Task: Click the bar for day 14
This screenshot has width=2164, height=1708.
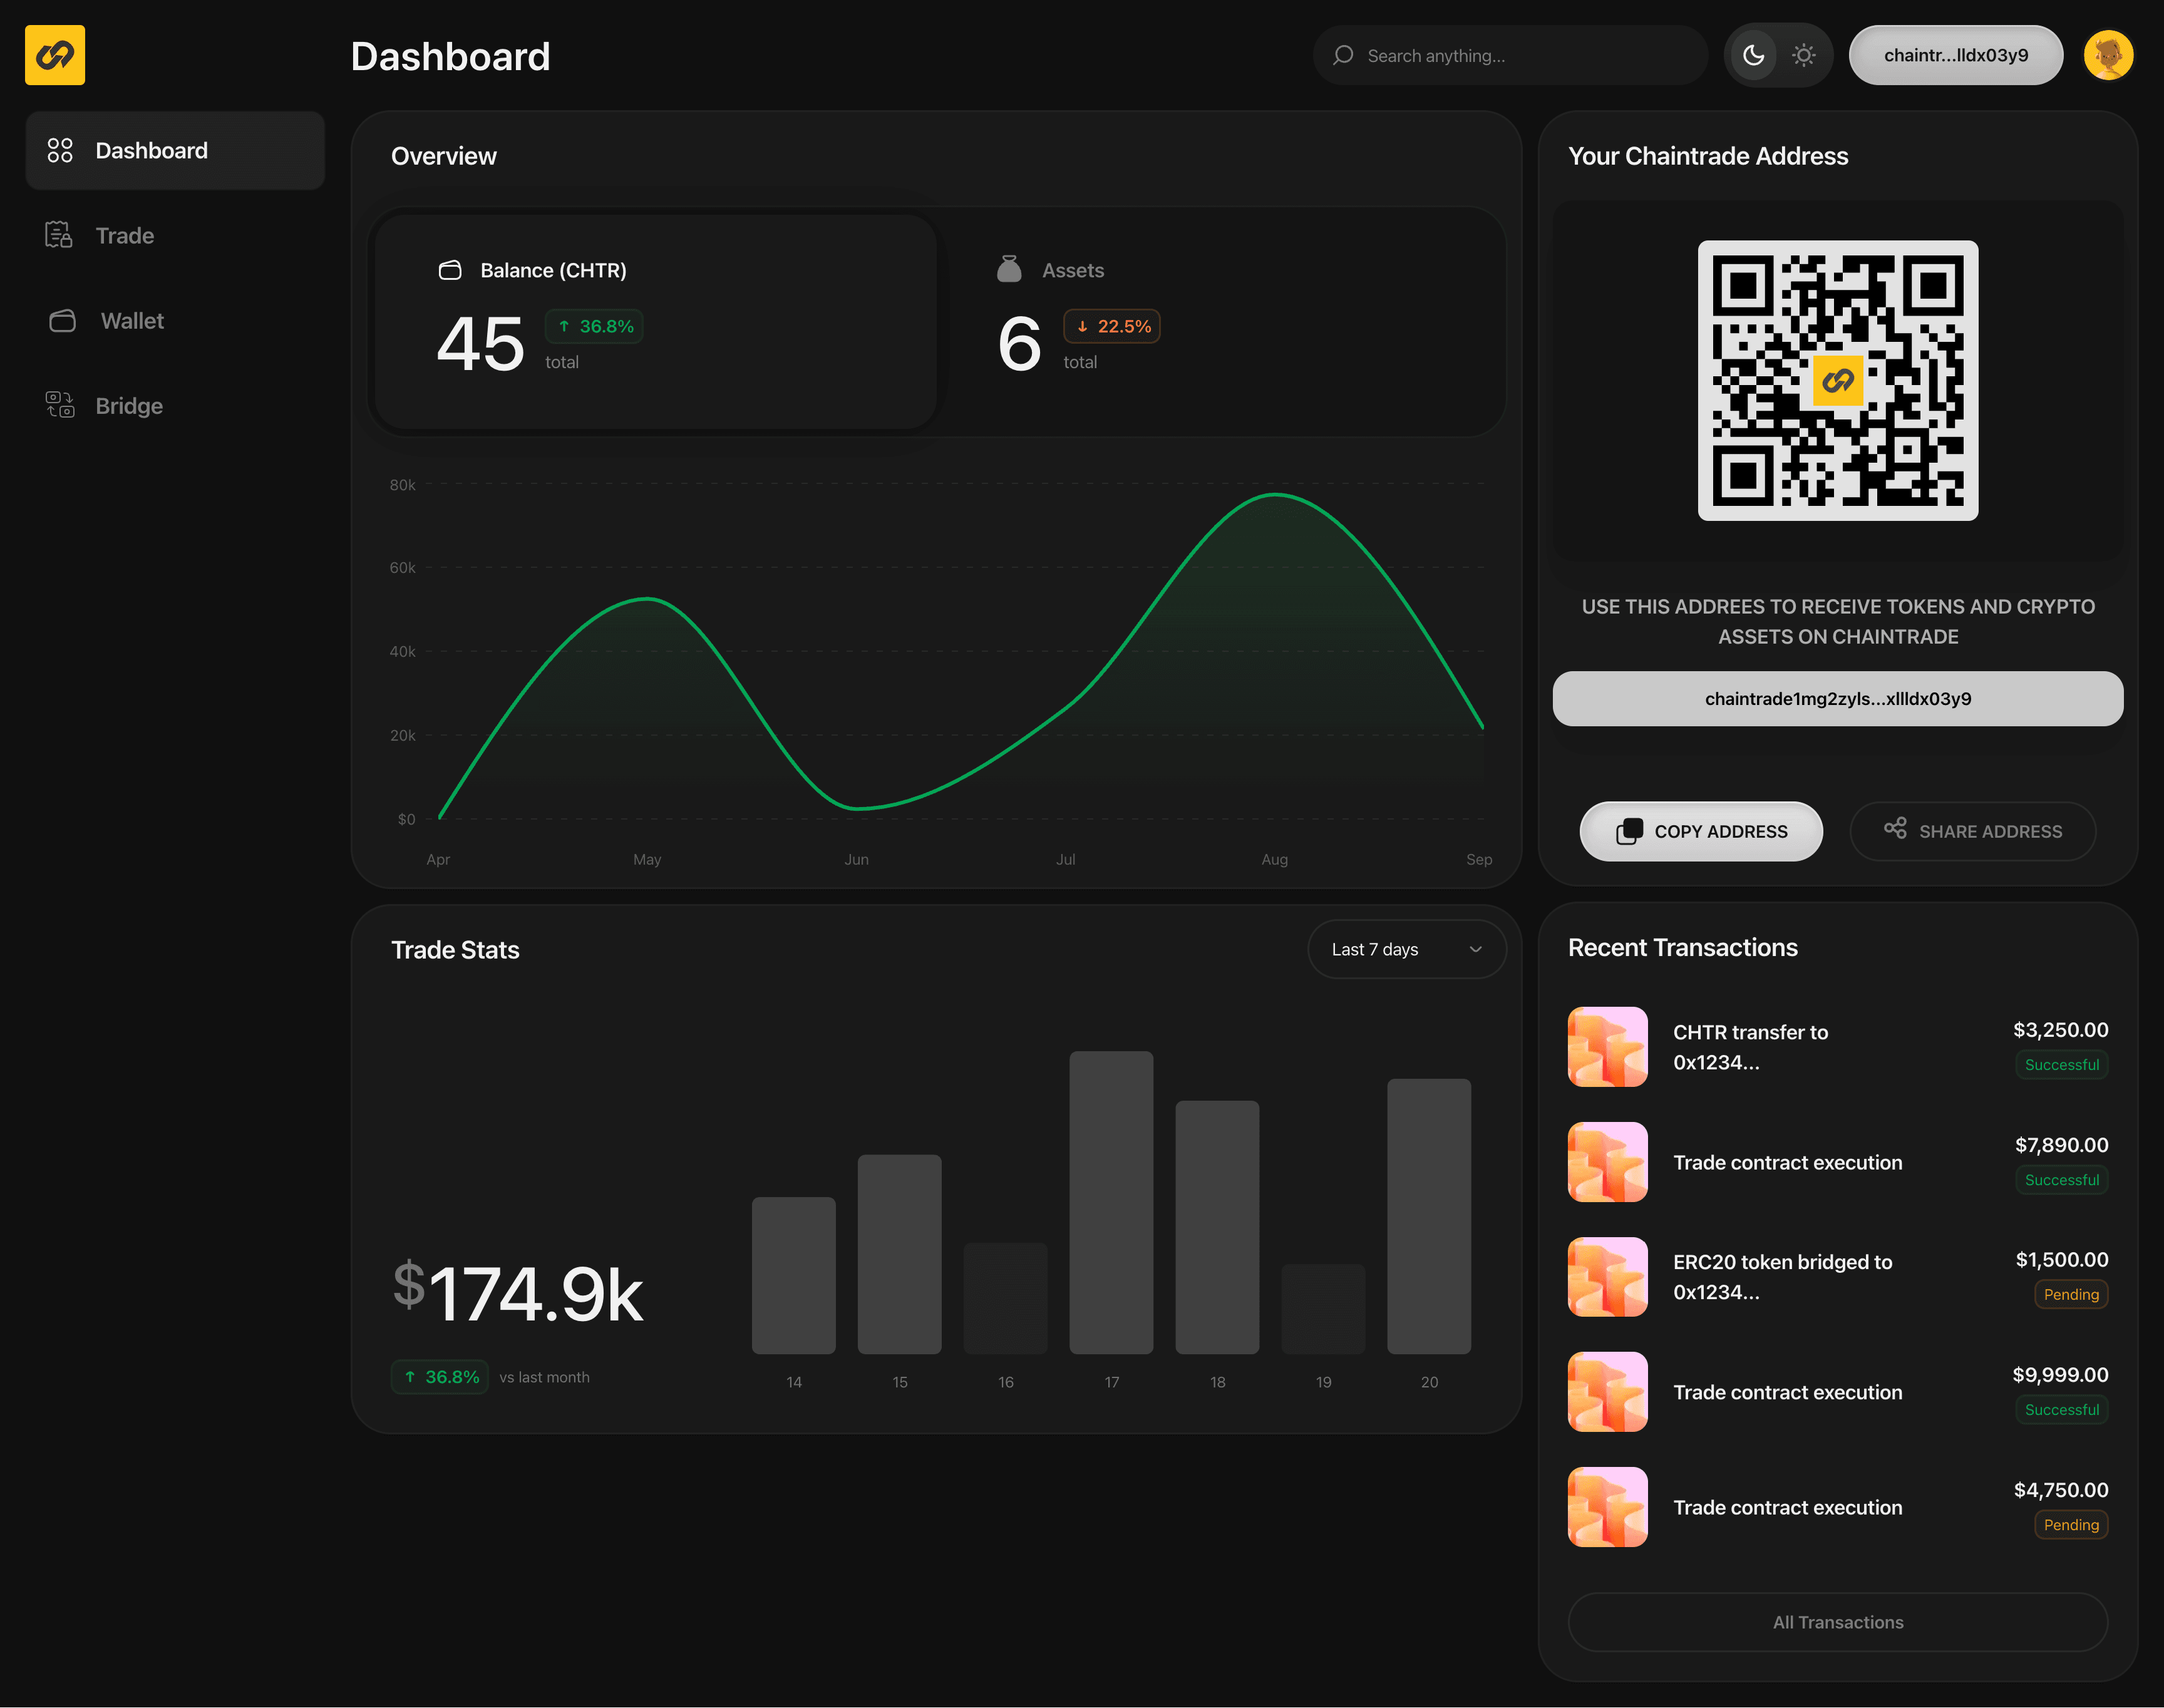Action: click(x=794, y=1275)
